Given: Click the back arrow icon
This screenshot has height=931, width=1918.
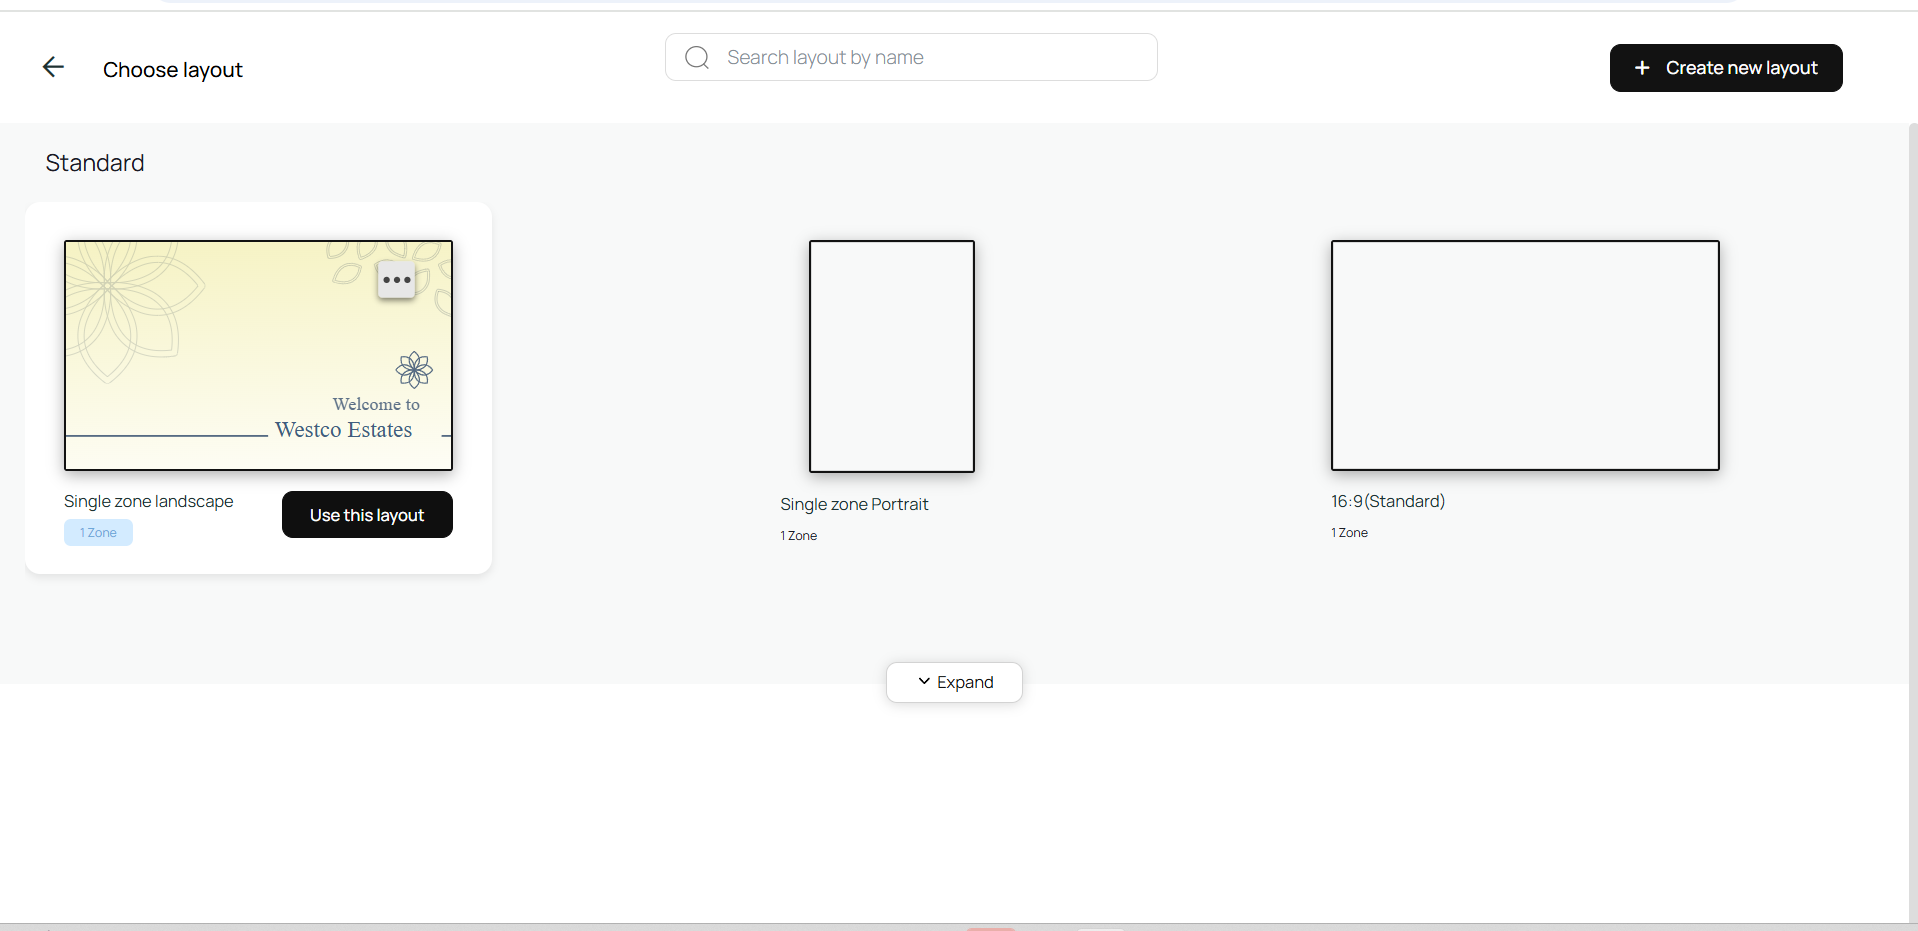Looking at the screenshot, I should 53,67.
